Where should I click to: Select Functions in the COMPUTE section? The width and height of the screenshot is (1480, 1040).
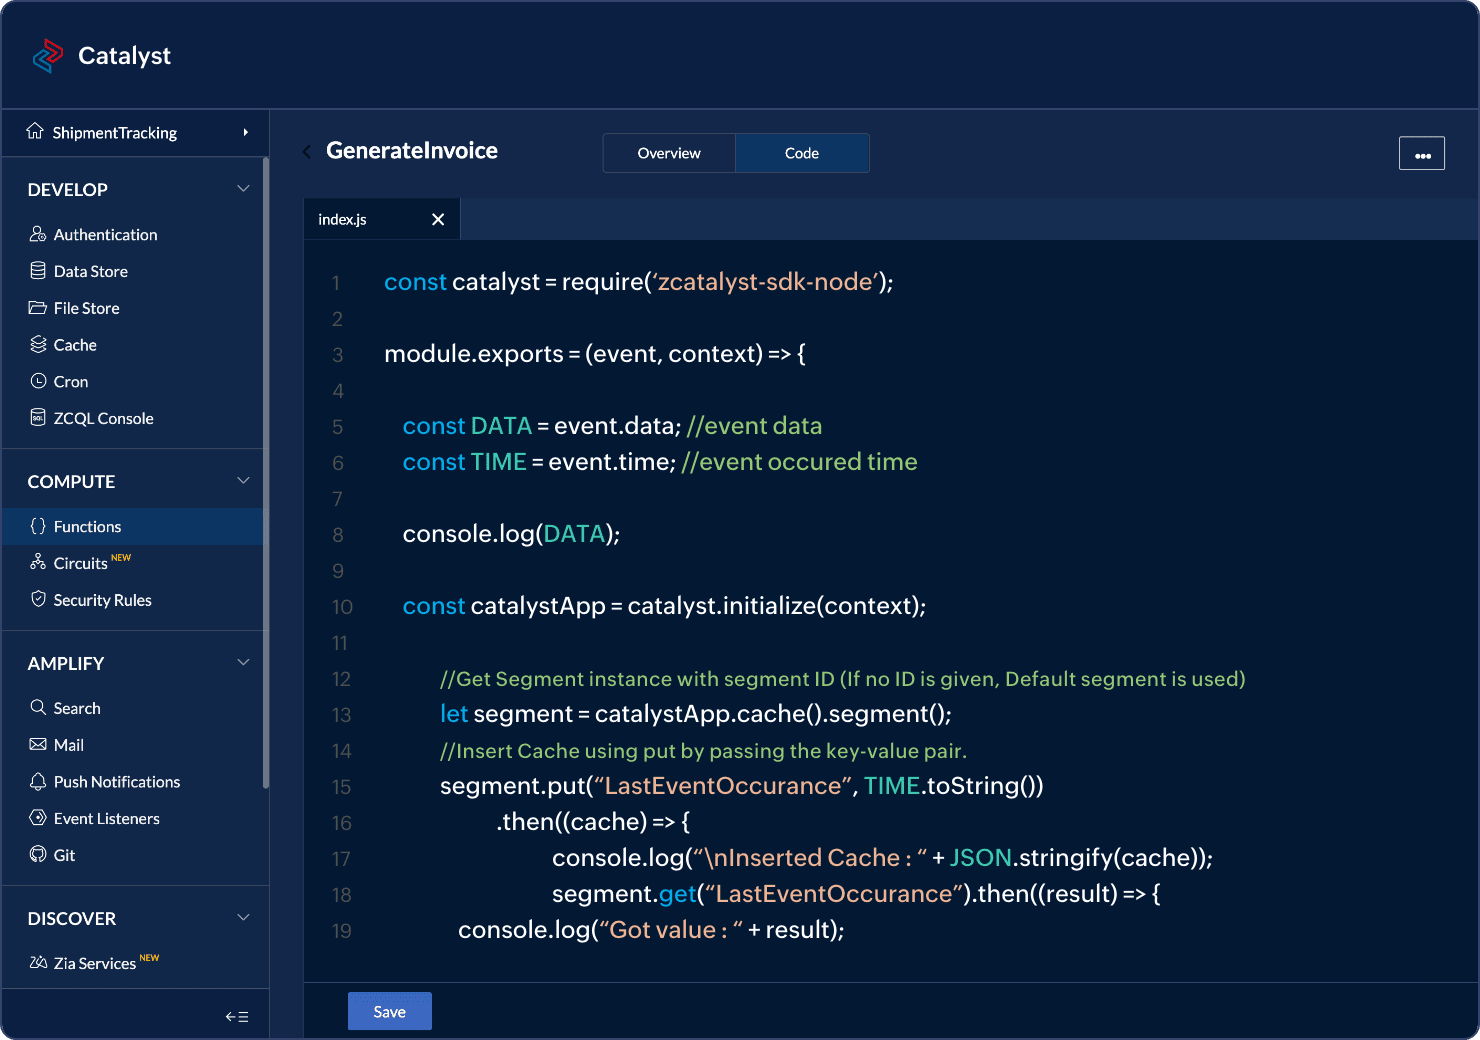point(132,526)
